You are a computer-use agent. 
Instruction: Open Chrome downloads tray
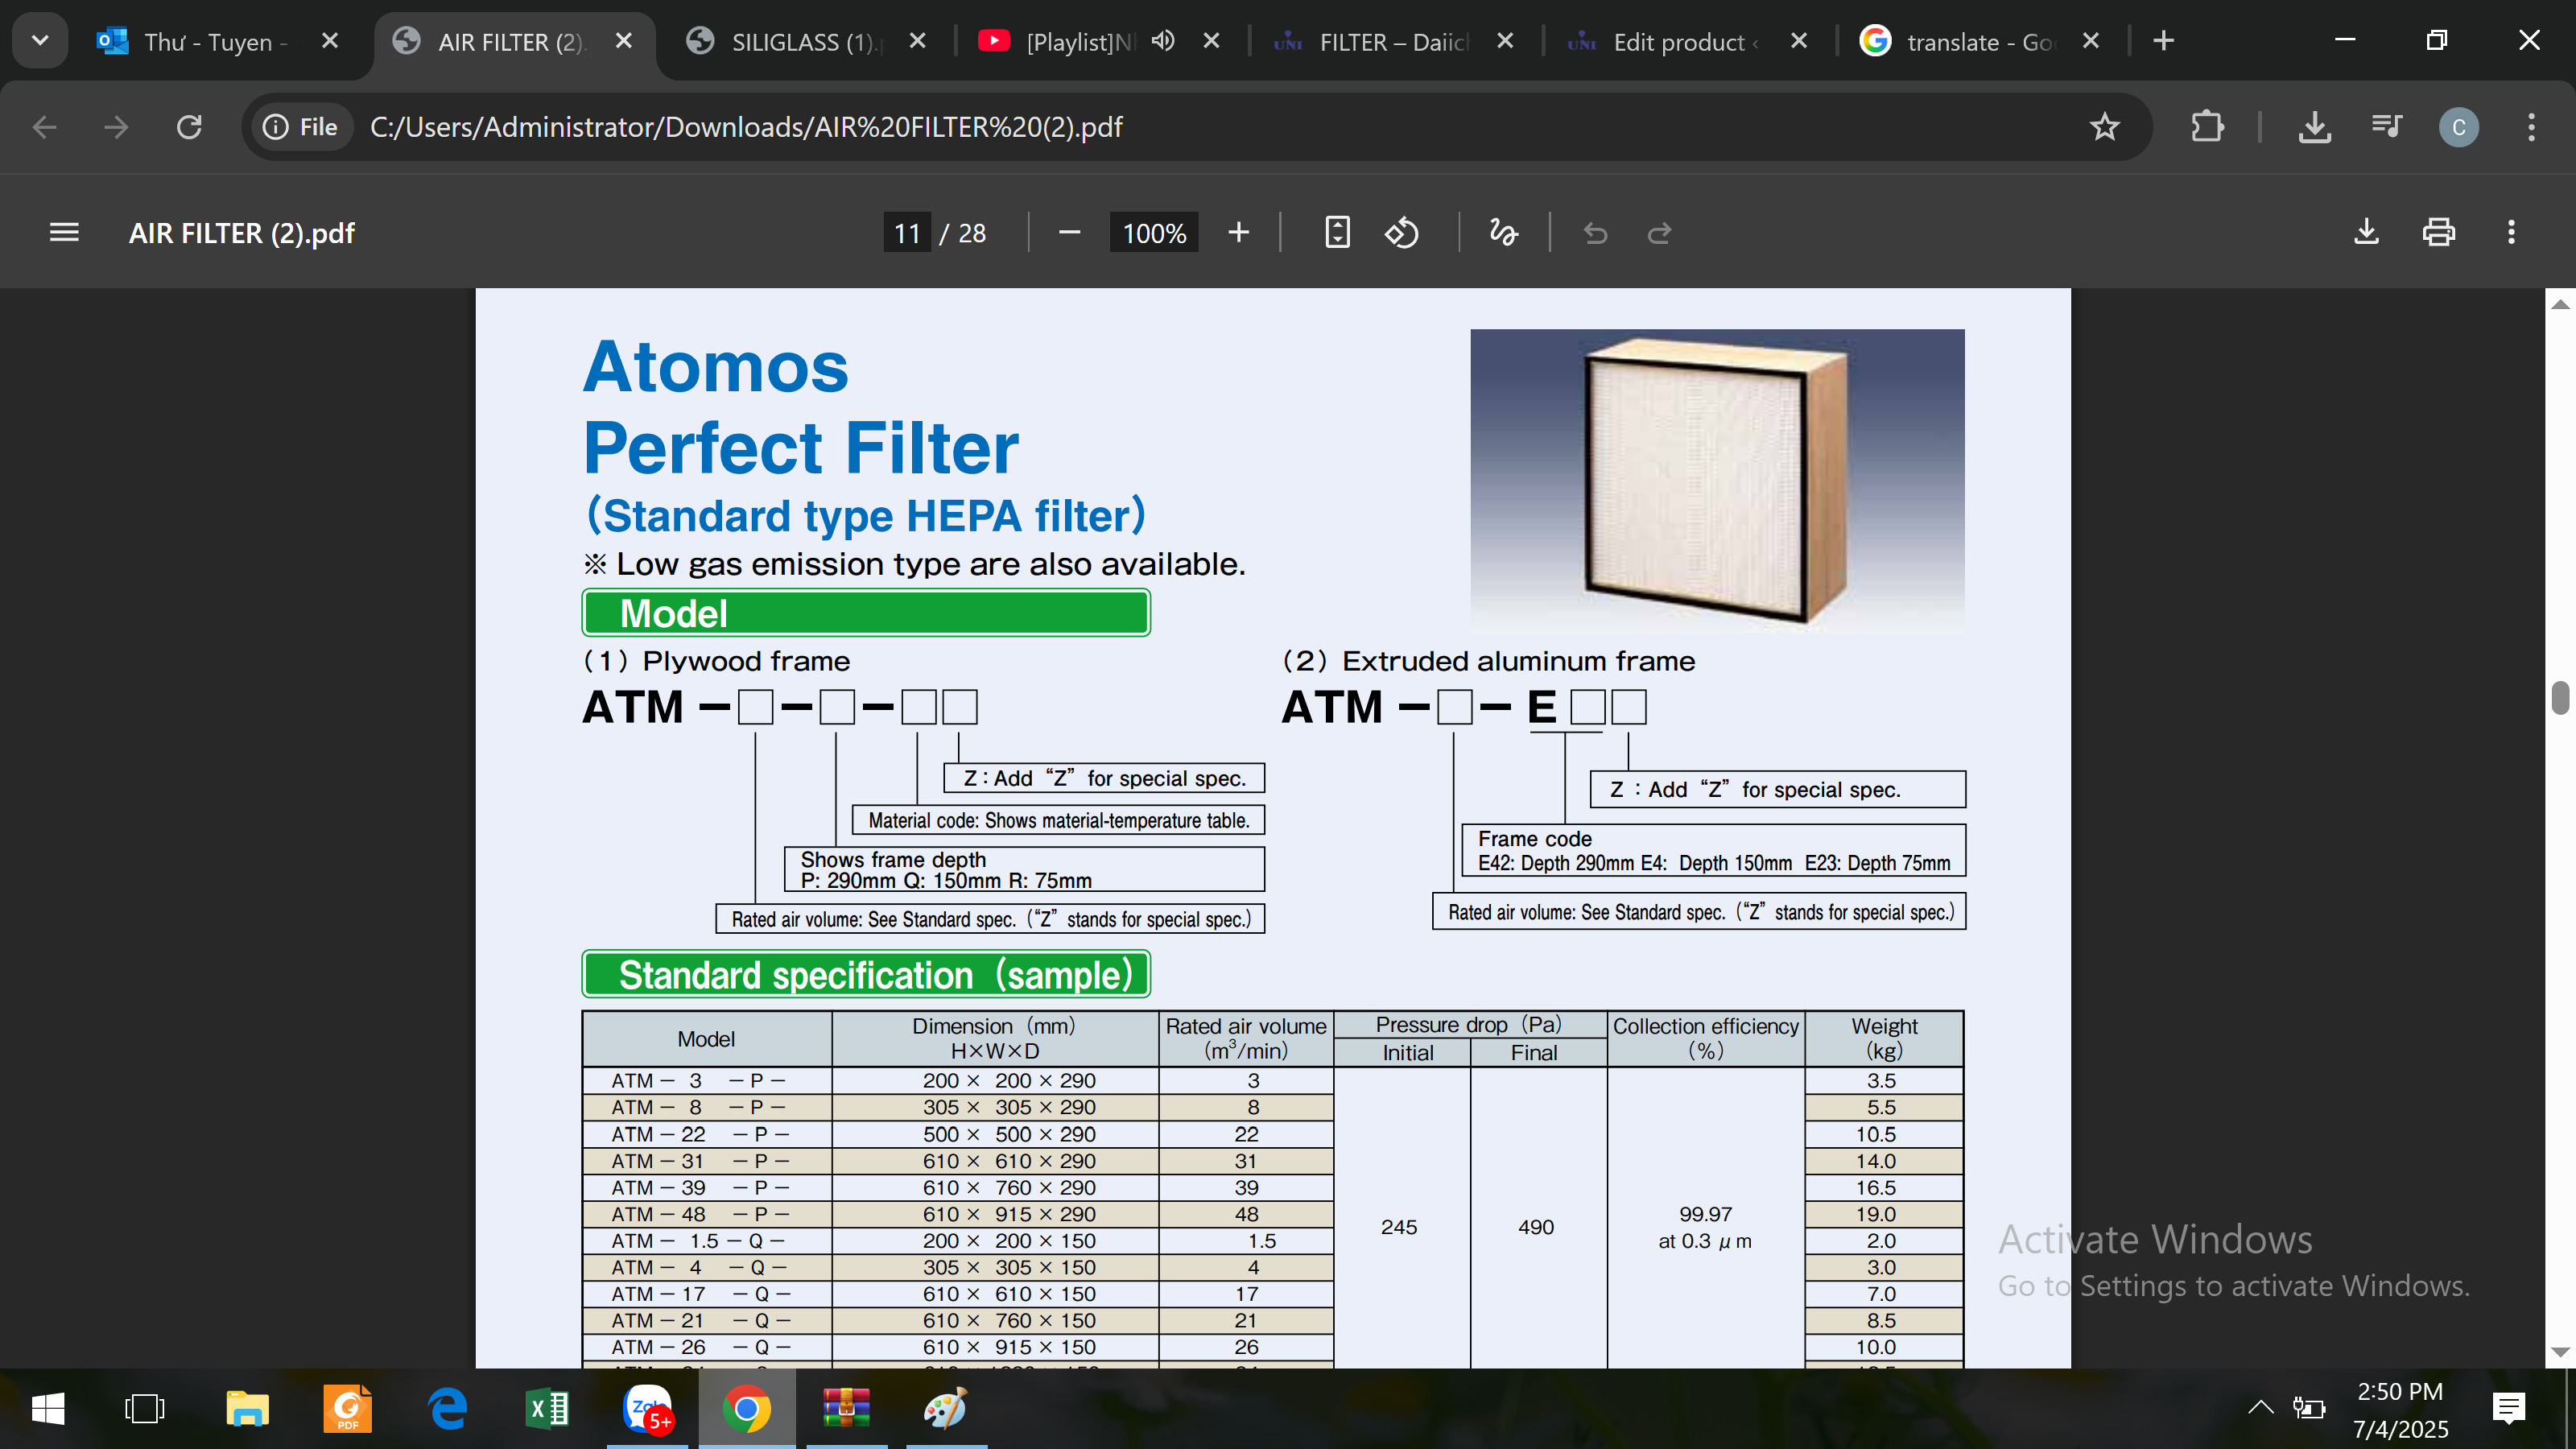point(2314,127)
